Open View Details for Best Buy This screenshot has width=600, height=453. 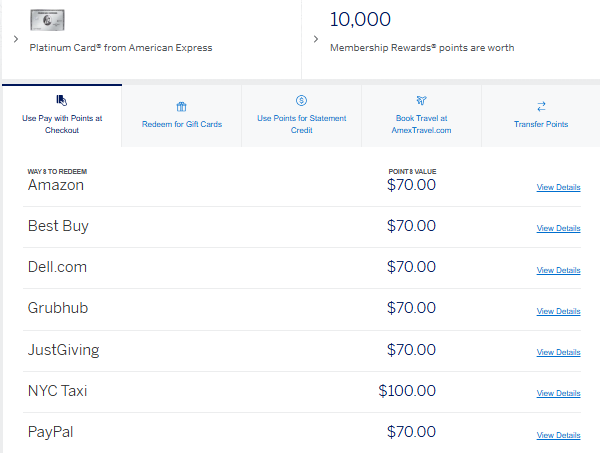(558, 228)
